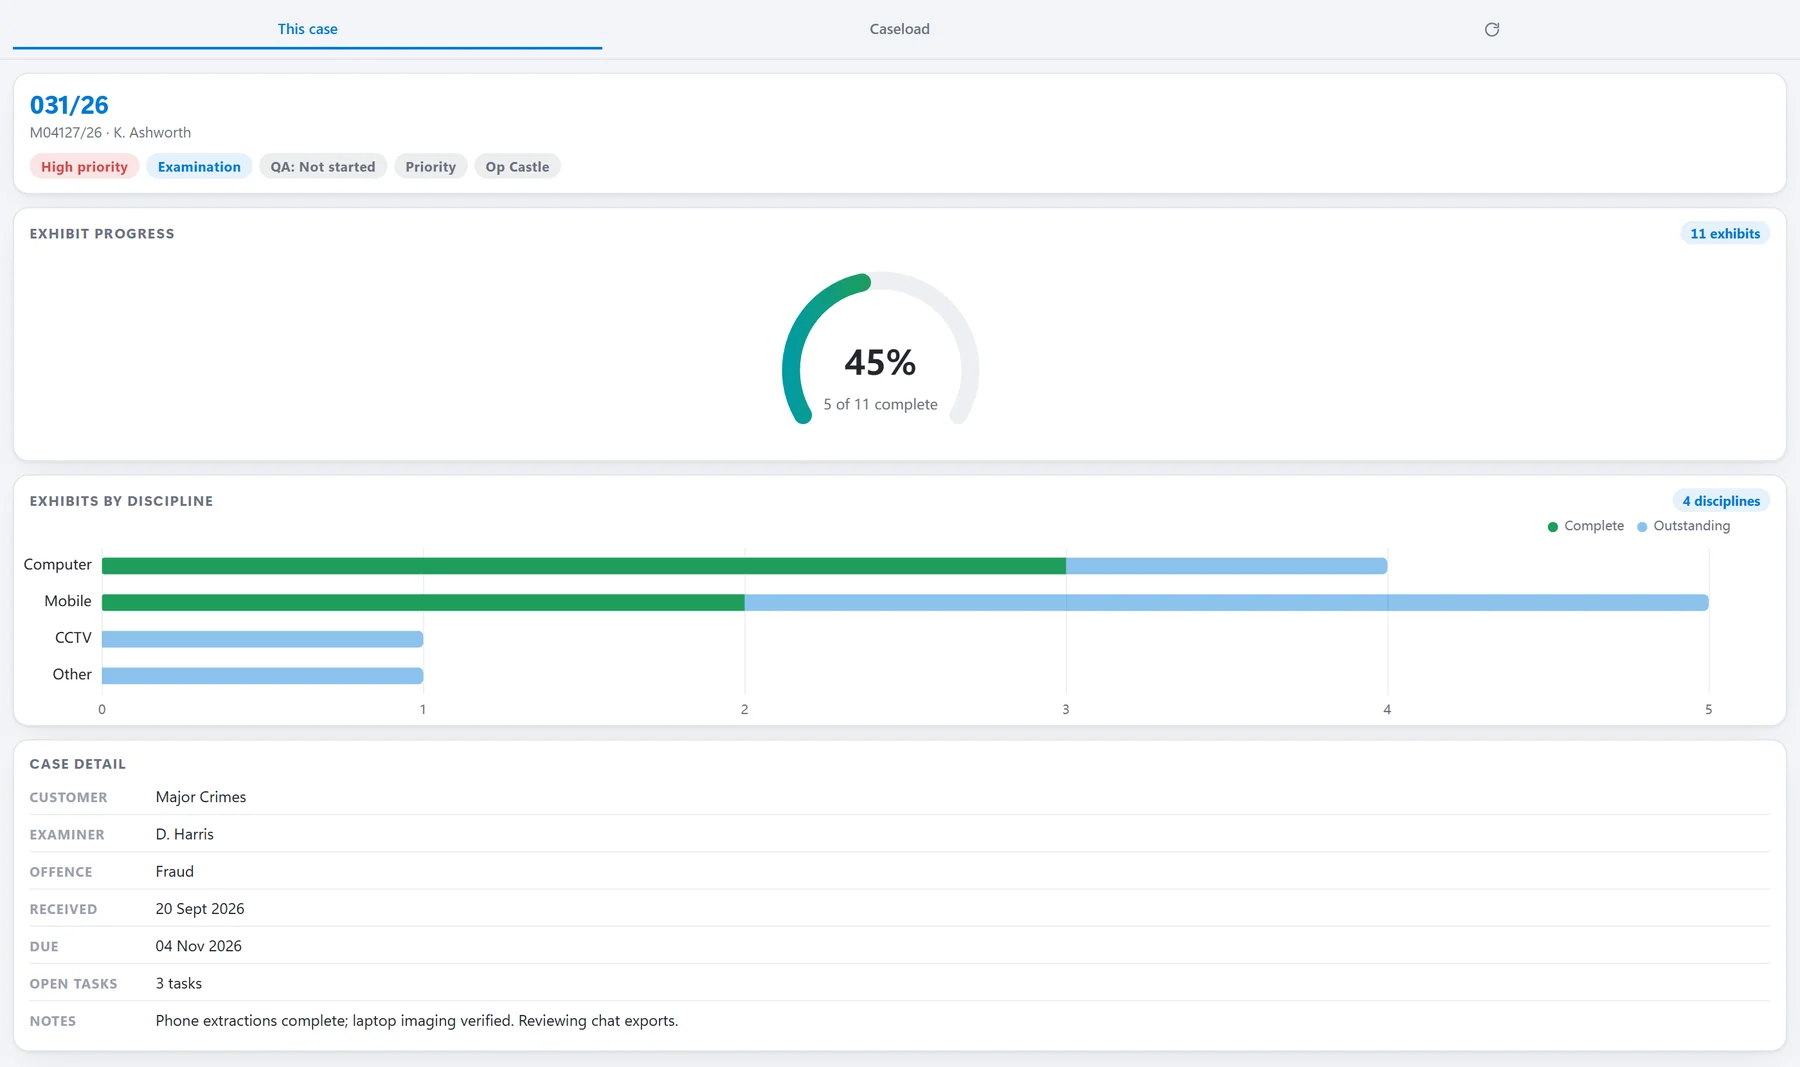Click the 'M04127/26 · K. Ashworth' subtitle

pos(110,132)
